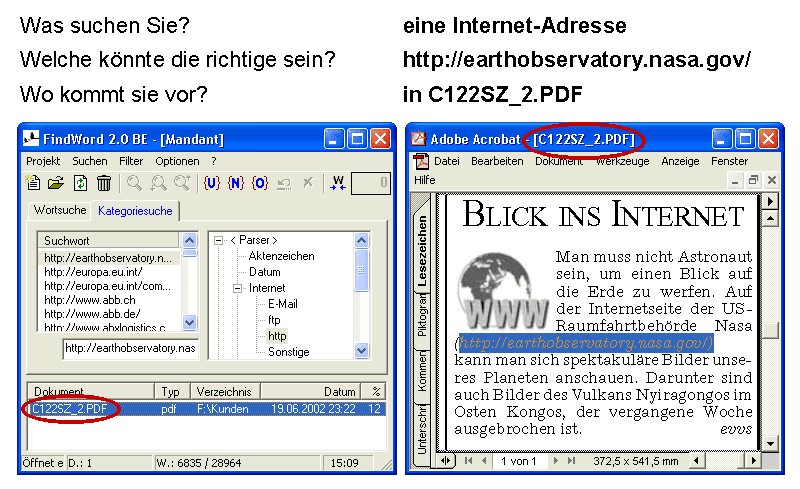The image size is (800, 489).
Task: Click the Suchwort column header
Action: [109, 240]
